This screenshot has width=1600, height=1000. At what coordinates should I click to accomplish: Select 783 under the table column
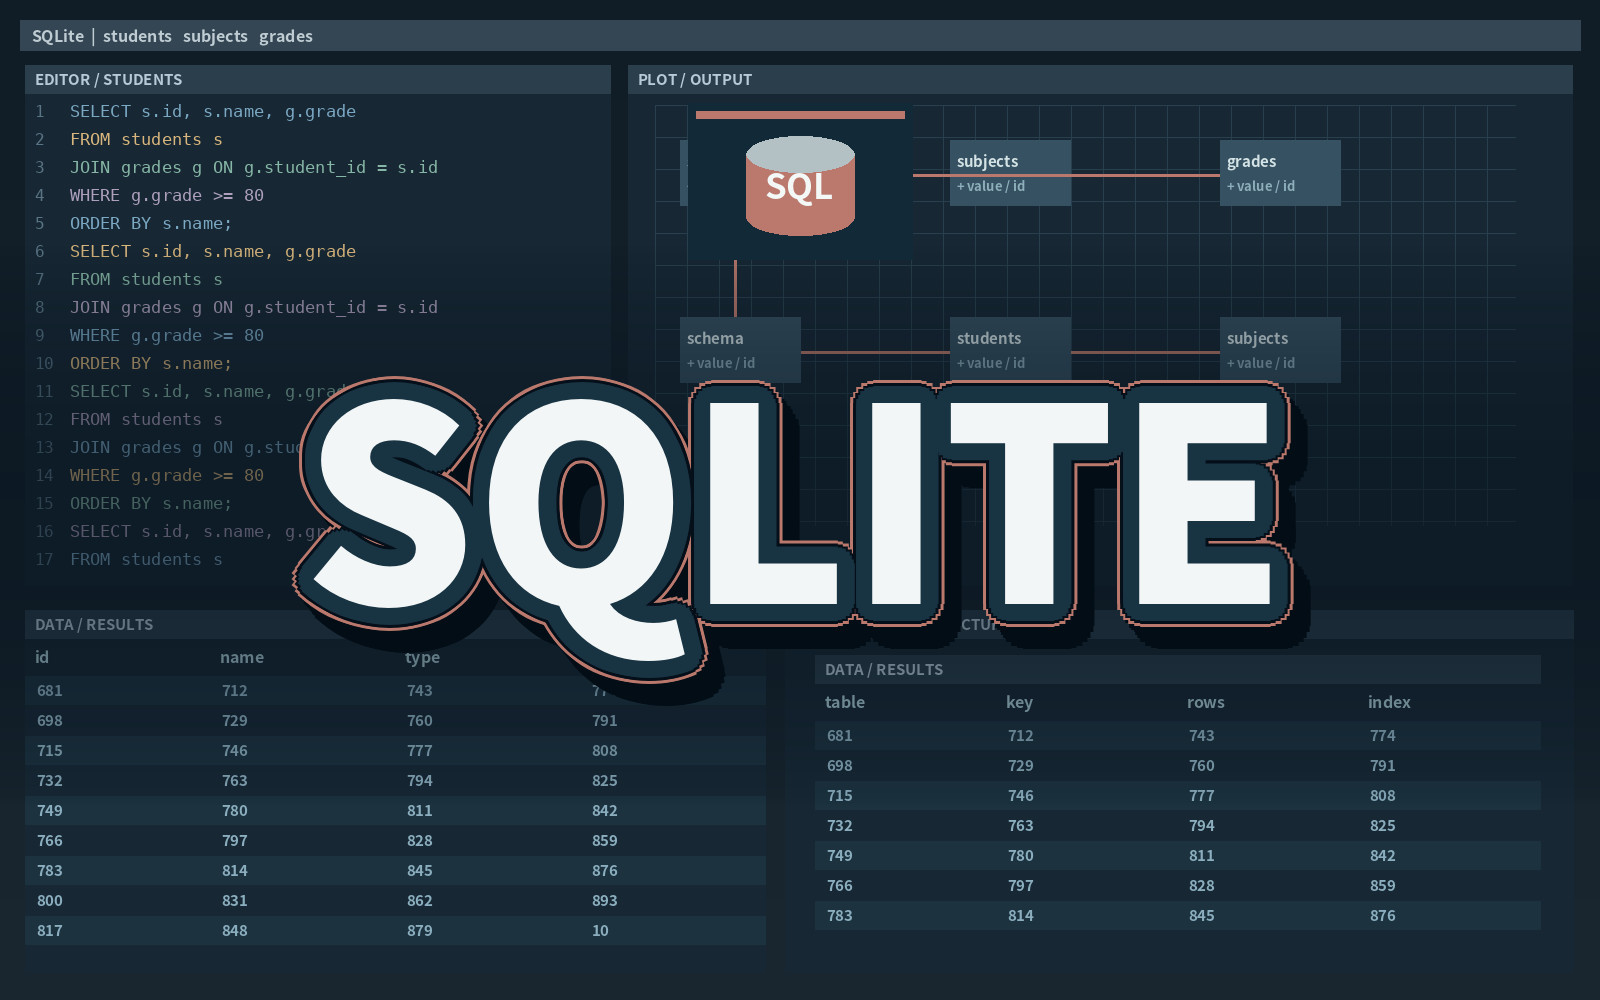coord(840,915)
